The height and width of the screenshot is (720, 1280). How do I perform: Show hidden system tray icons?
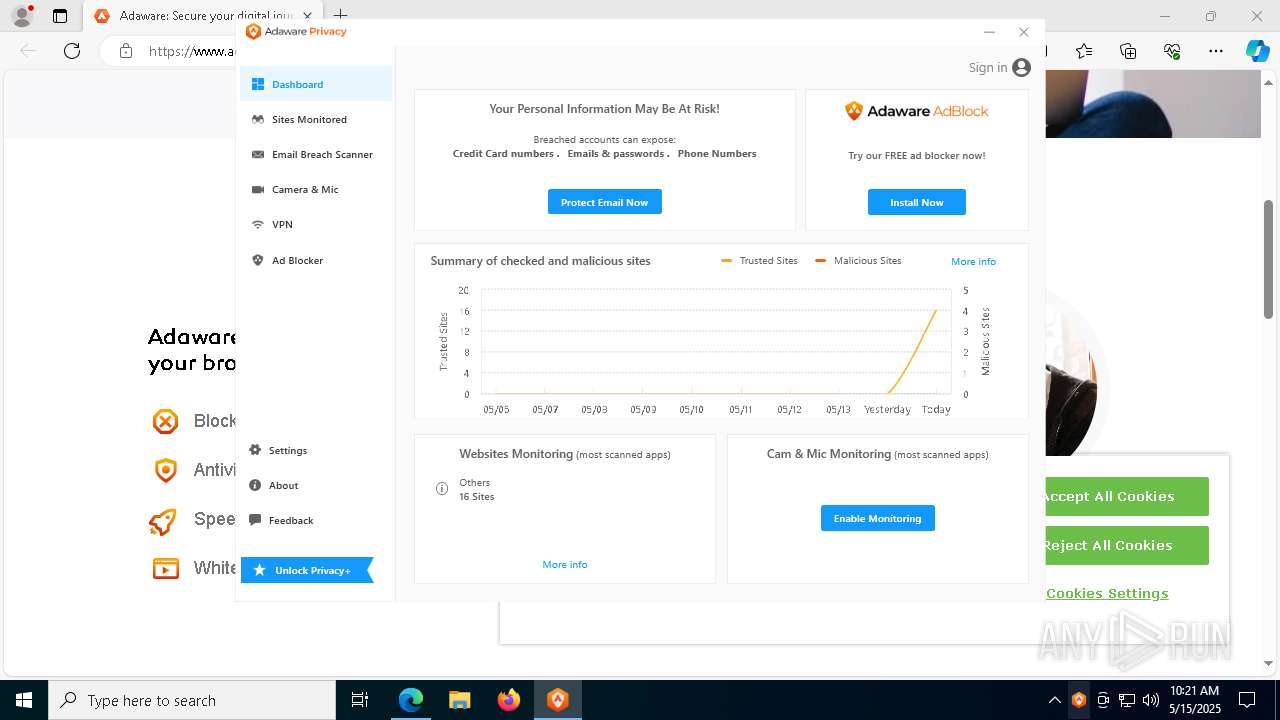pyautogui.click(x=1054, y=700)
